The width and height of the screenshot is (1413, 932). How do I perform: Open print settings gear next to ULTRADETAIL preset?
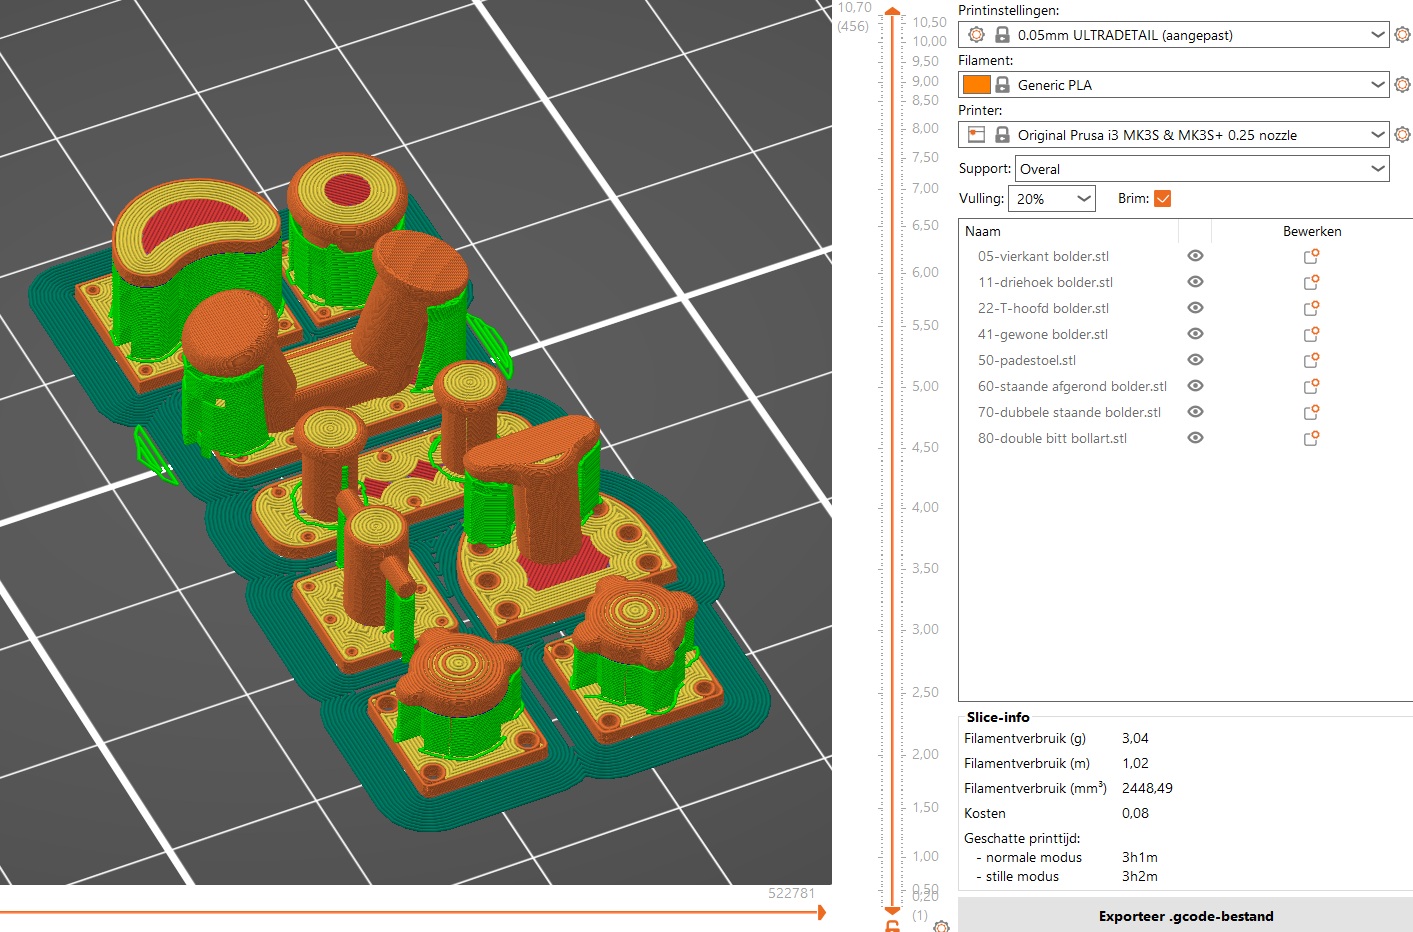(x=1402, y=35)
